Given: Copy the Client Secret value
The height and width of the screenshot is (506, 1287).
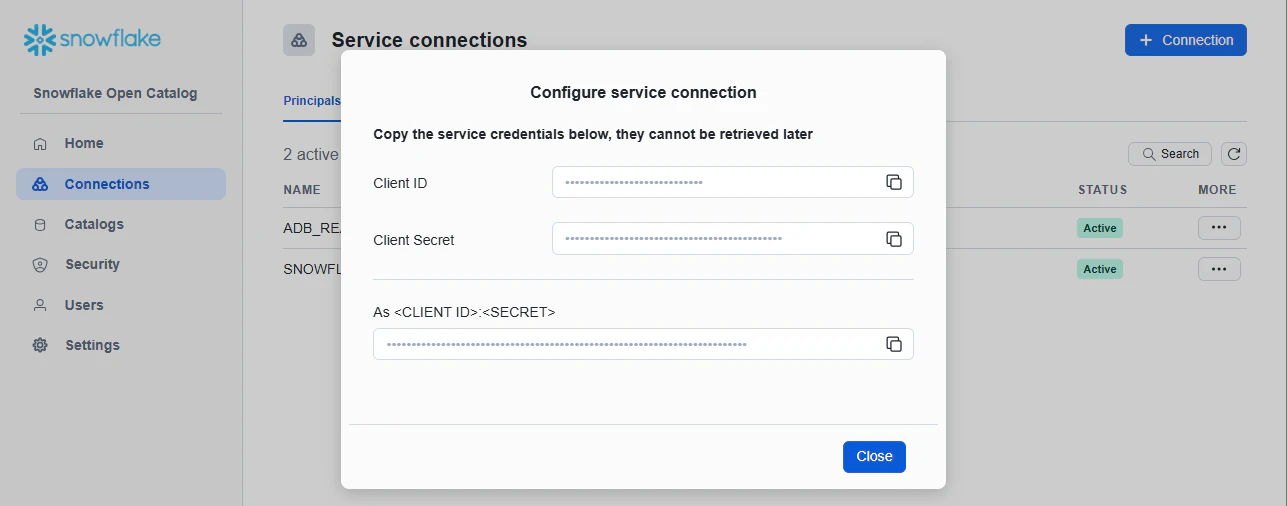Looking at the screenshot, I should [894, 239].
